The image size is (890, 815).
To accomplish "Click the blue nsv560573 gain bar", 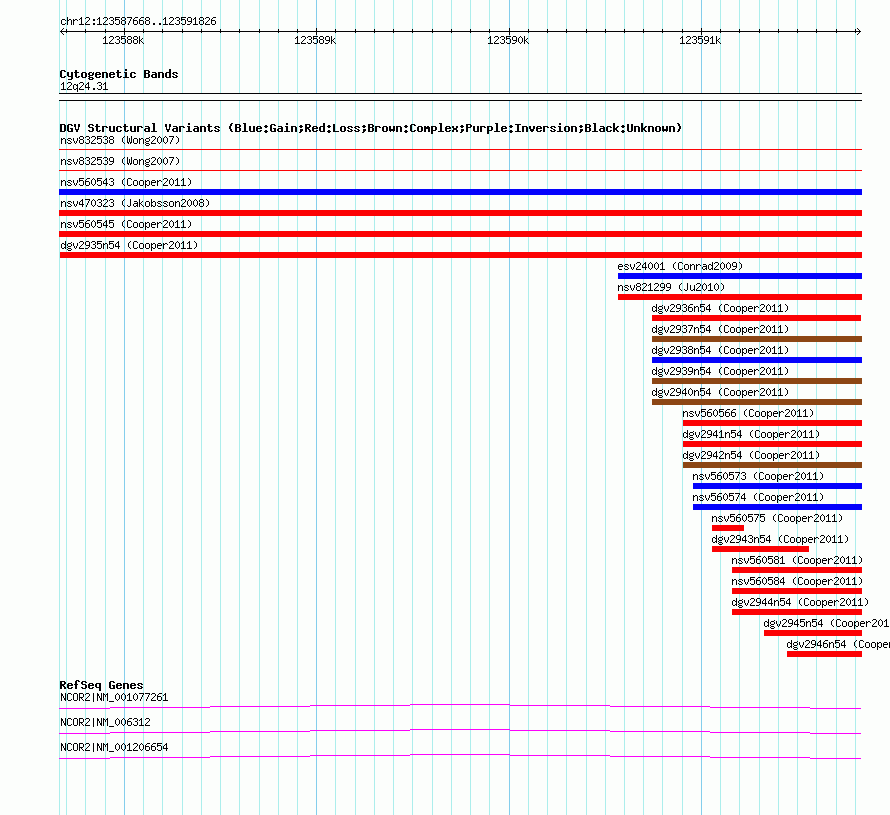I will pyautogui.click(x=777, y=486).
